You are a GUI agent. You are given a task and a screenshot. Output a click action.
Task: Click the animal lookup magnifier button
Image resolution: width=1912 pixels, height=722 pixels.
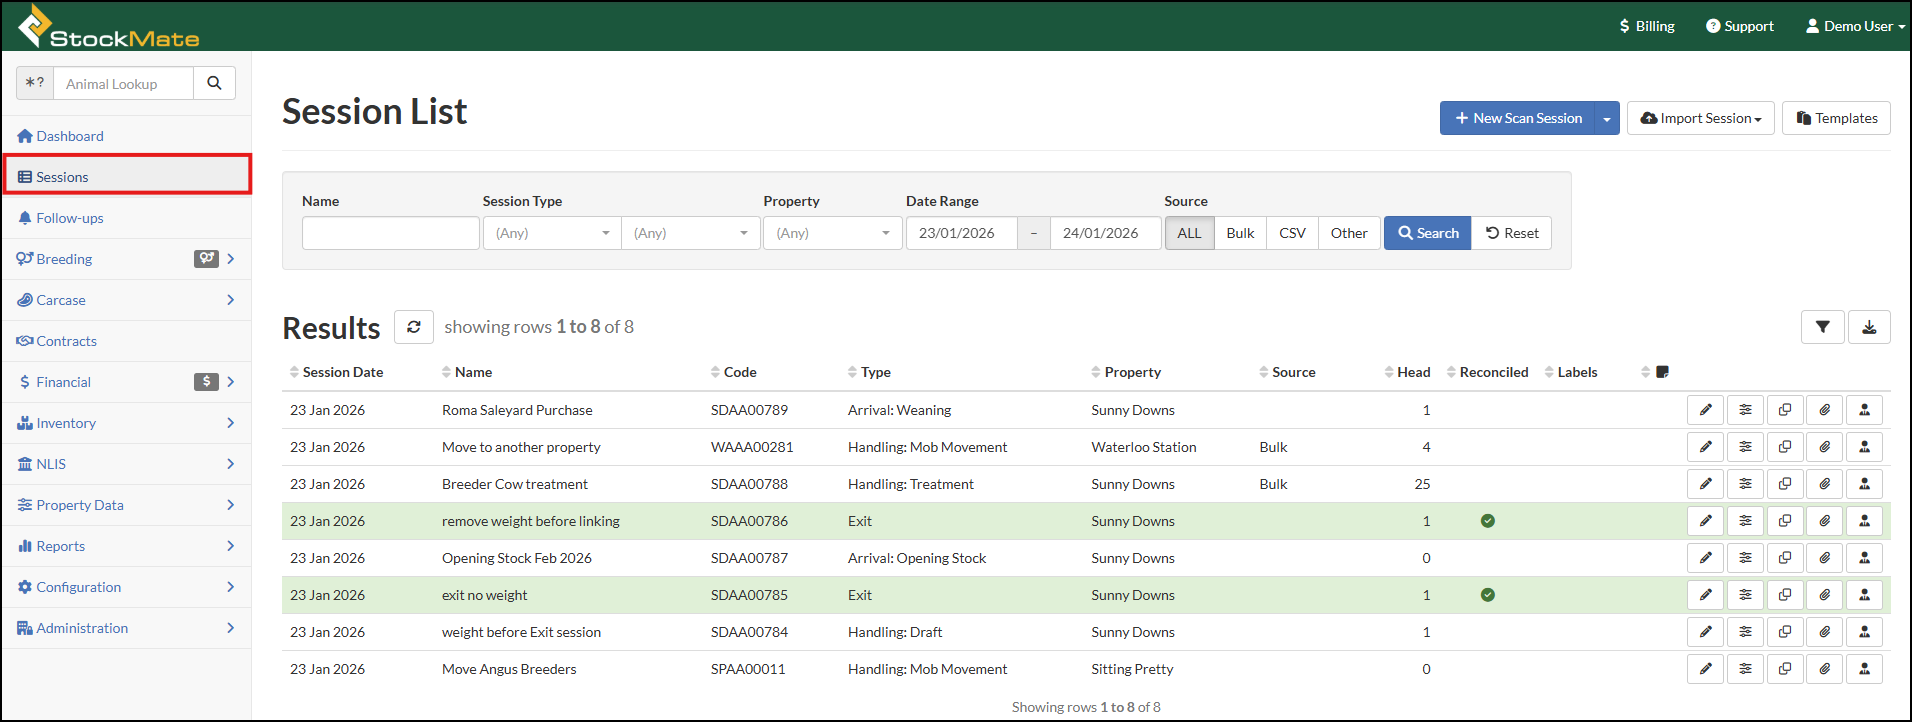click(214, 83)
